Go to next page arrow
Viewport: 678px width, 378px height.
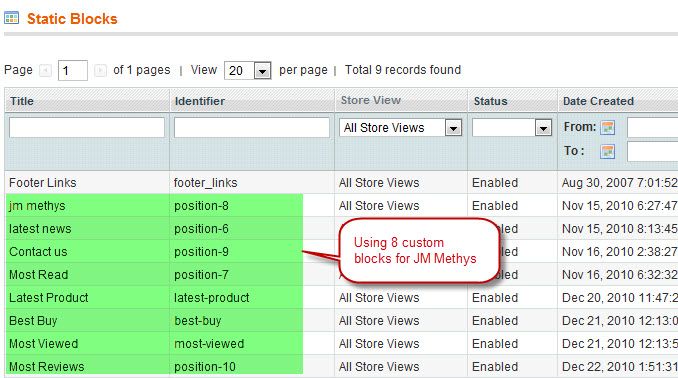coord(100,70)
